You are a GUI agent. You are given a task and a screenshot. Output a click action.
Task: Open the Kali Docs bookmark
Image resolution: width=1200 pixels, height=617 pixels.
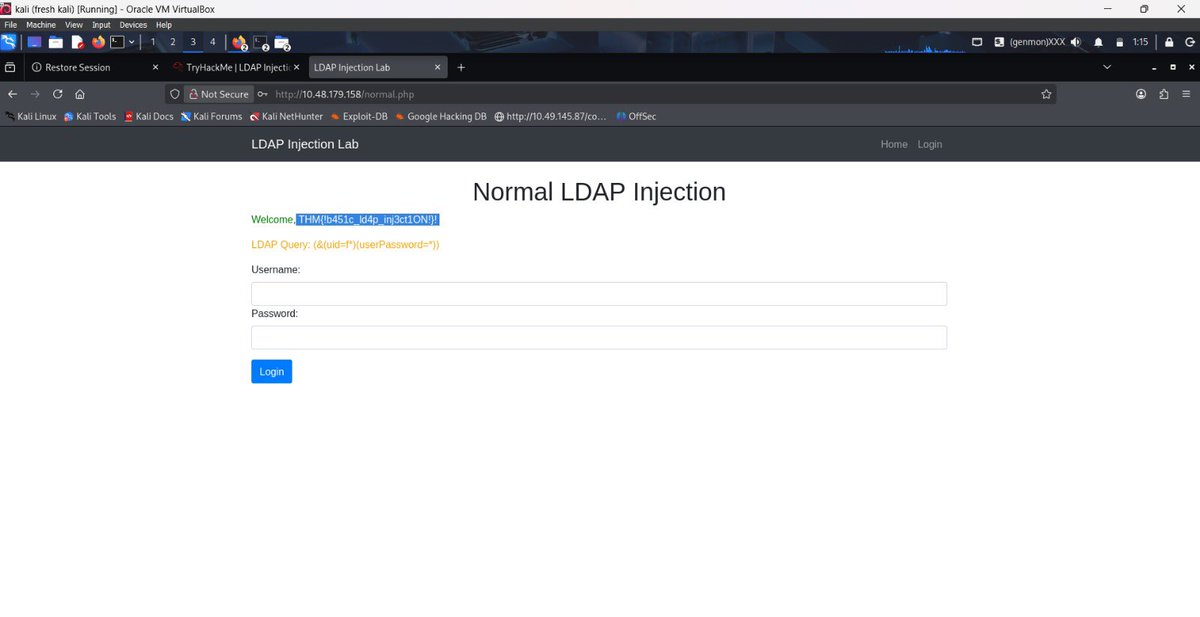point(149,116)
